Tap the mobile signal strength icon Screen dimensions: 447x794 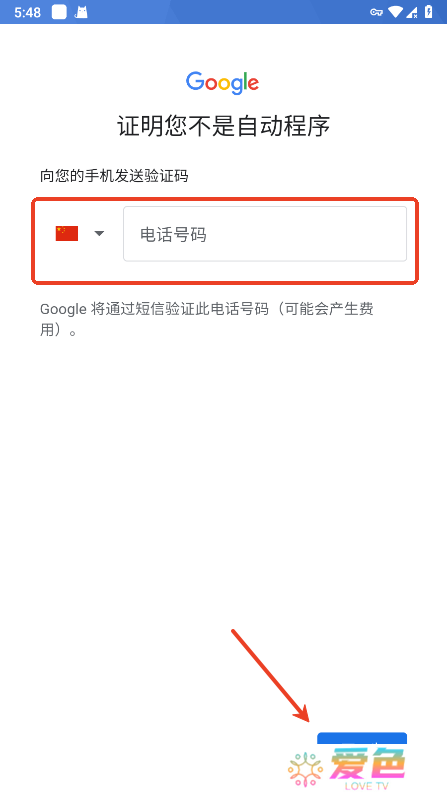(412, 12)
